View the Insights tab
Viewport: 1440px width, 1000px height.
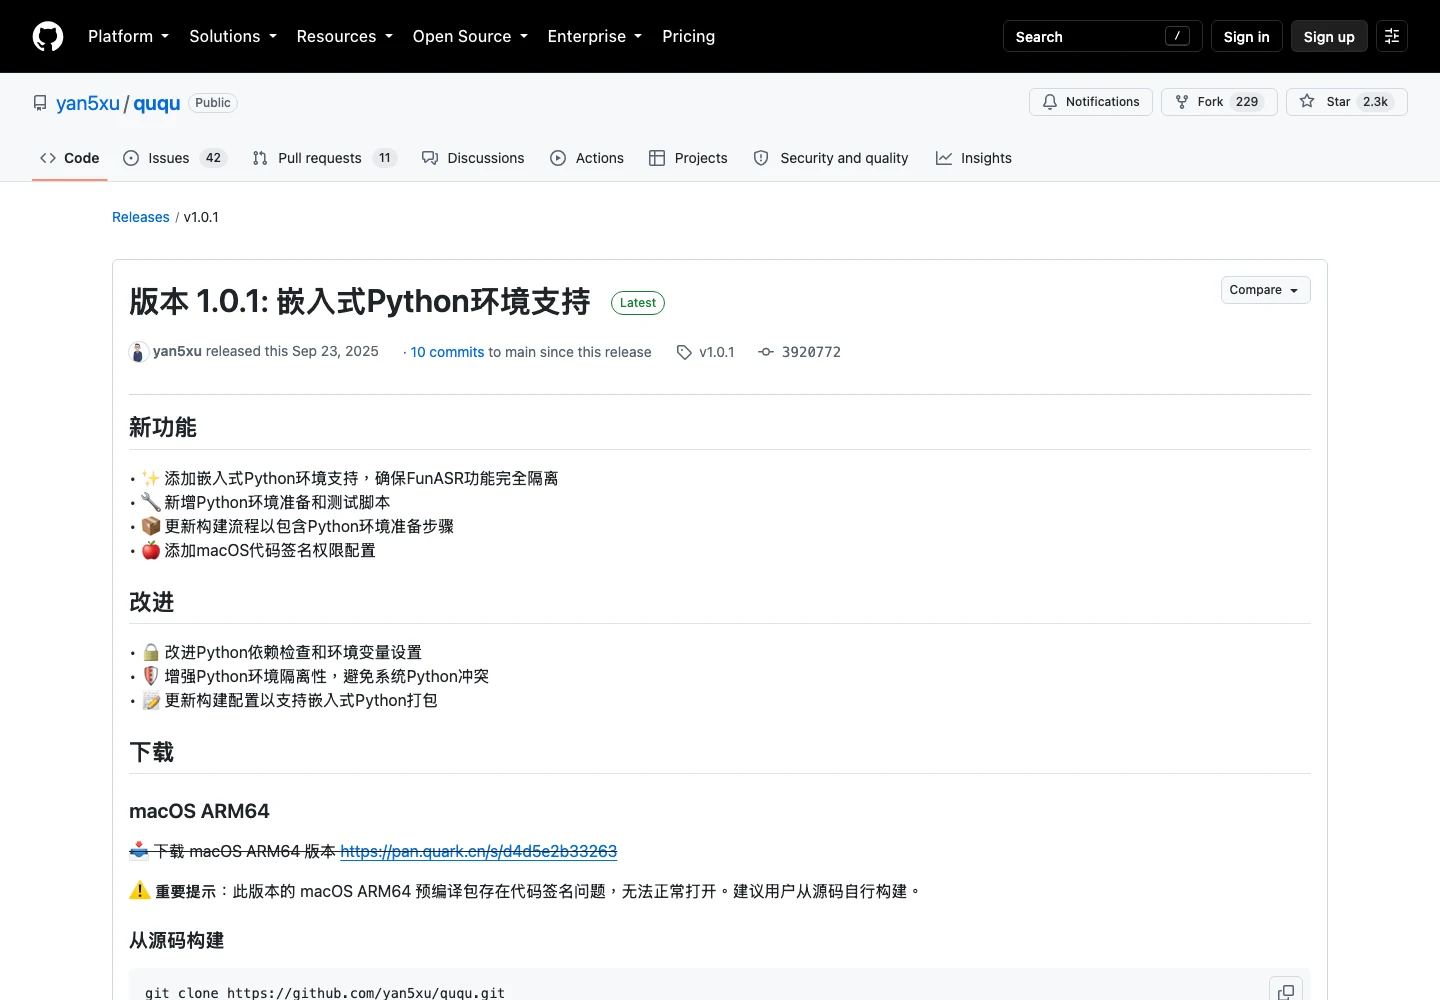click(974, 158)
